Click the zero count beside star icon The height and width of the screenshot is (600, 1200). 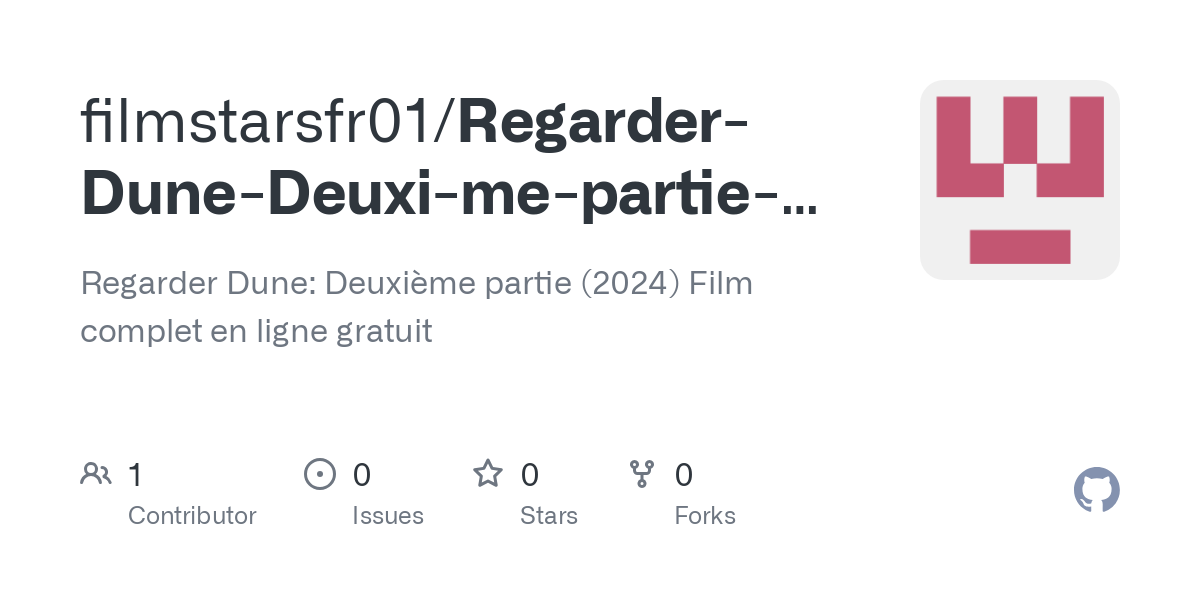coord(530,474)
